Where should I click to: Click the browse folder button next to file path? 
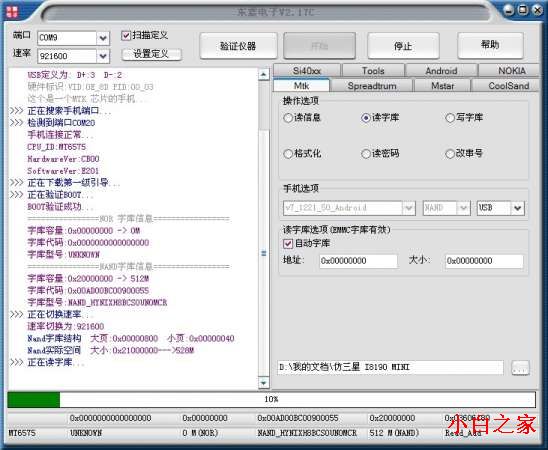tap(520, 368)
